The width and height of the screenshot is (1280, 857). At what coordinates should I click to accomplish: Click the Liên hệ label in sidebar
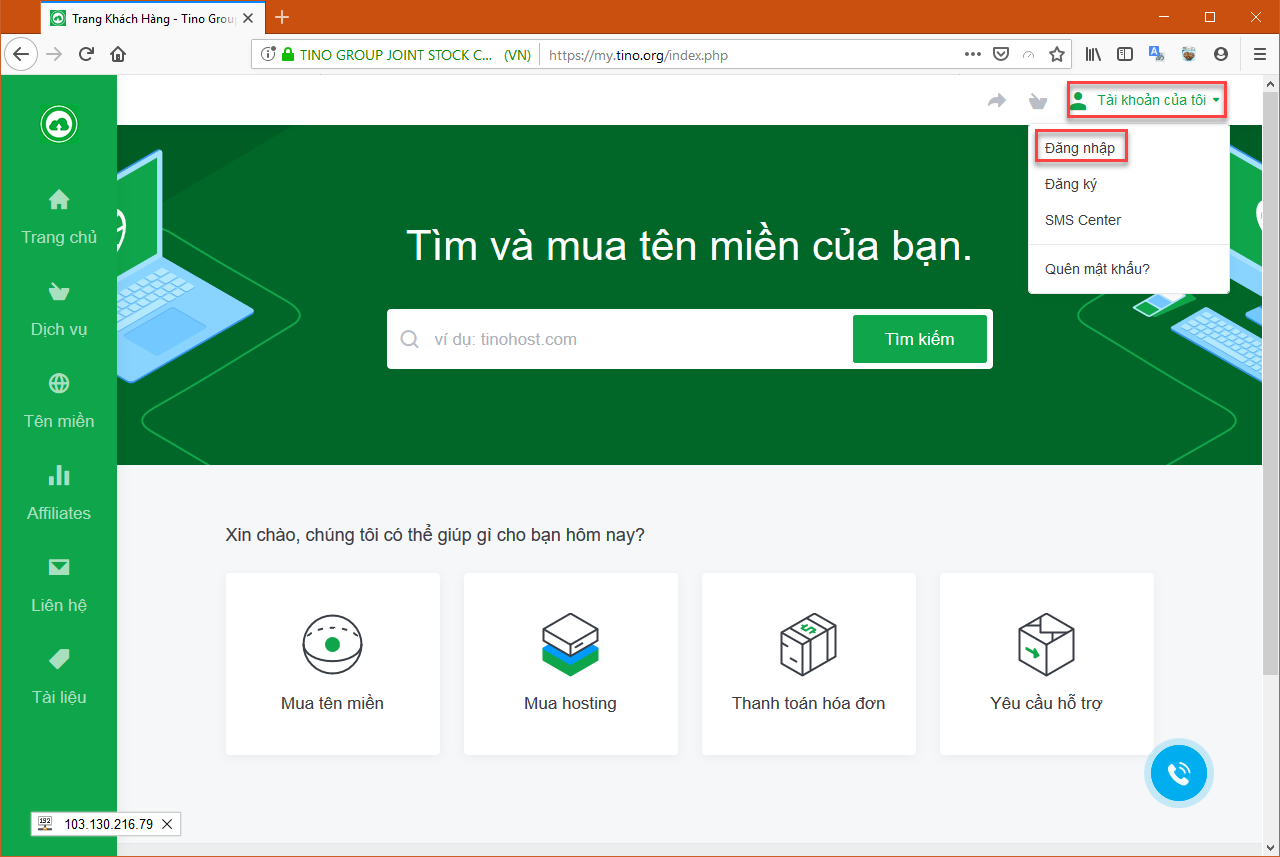click(x=59, y=605)
